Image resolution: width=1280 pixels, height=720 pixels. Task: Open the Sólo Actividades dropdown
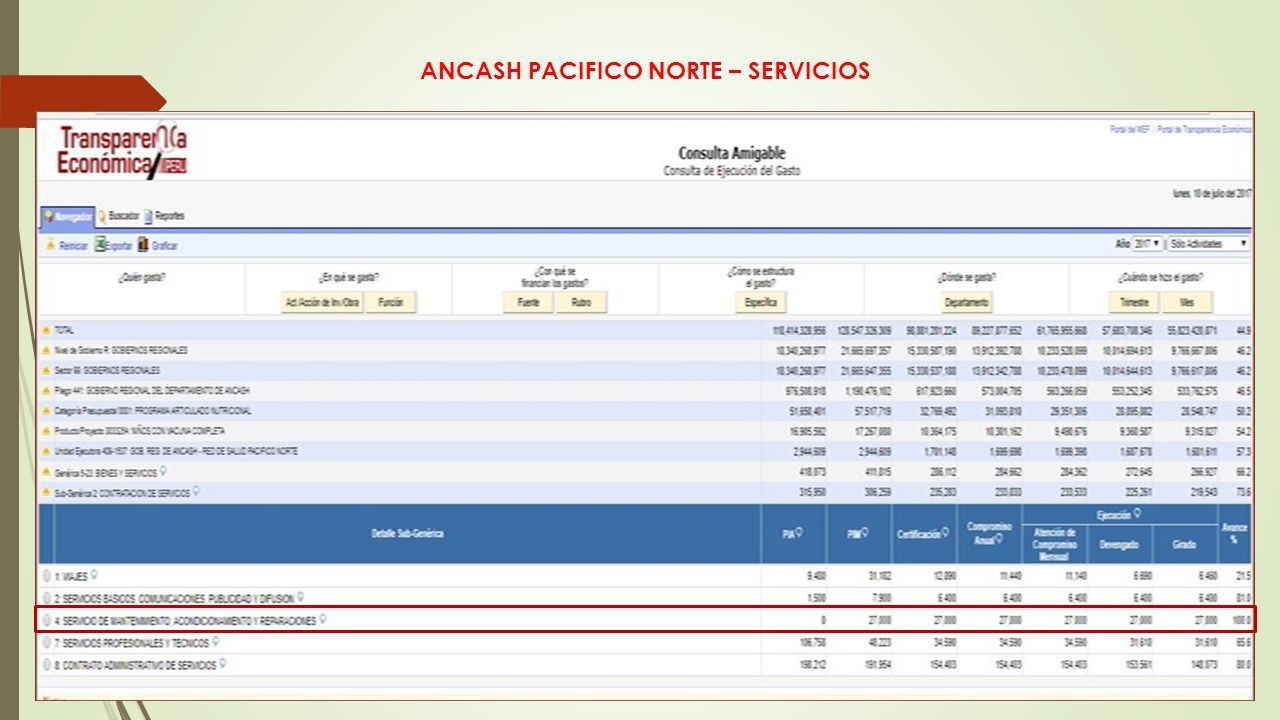[x=1209, y=244]
